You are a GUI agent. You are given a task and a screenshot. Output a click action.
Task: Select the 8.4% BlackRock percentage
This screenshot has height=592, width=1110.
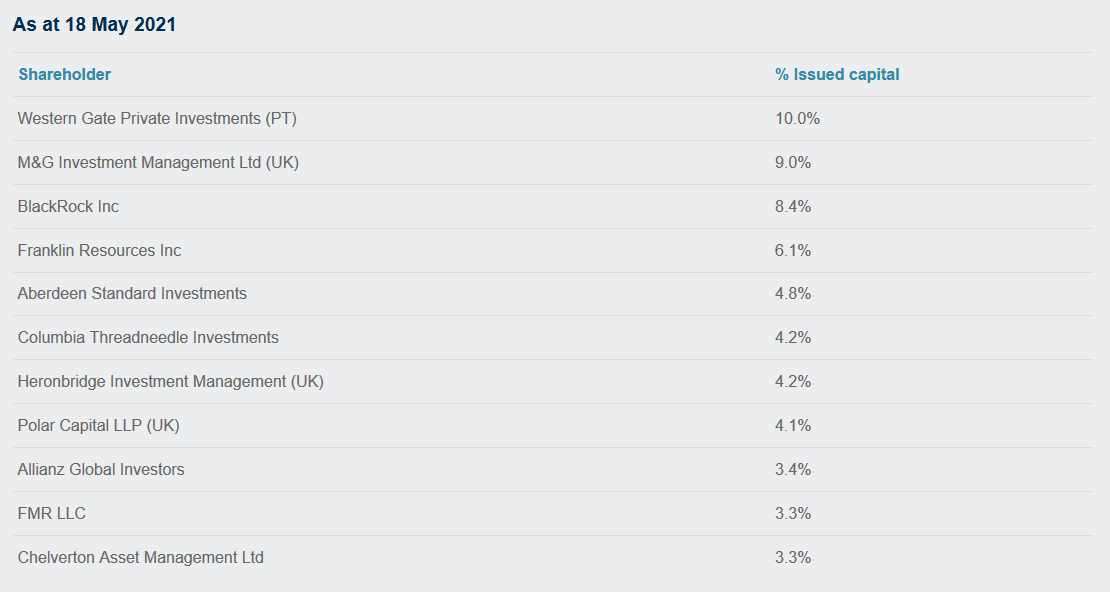click(x=793, y=206)
